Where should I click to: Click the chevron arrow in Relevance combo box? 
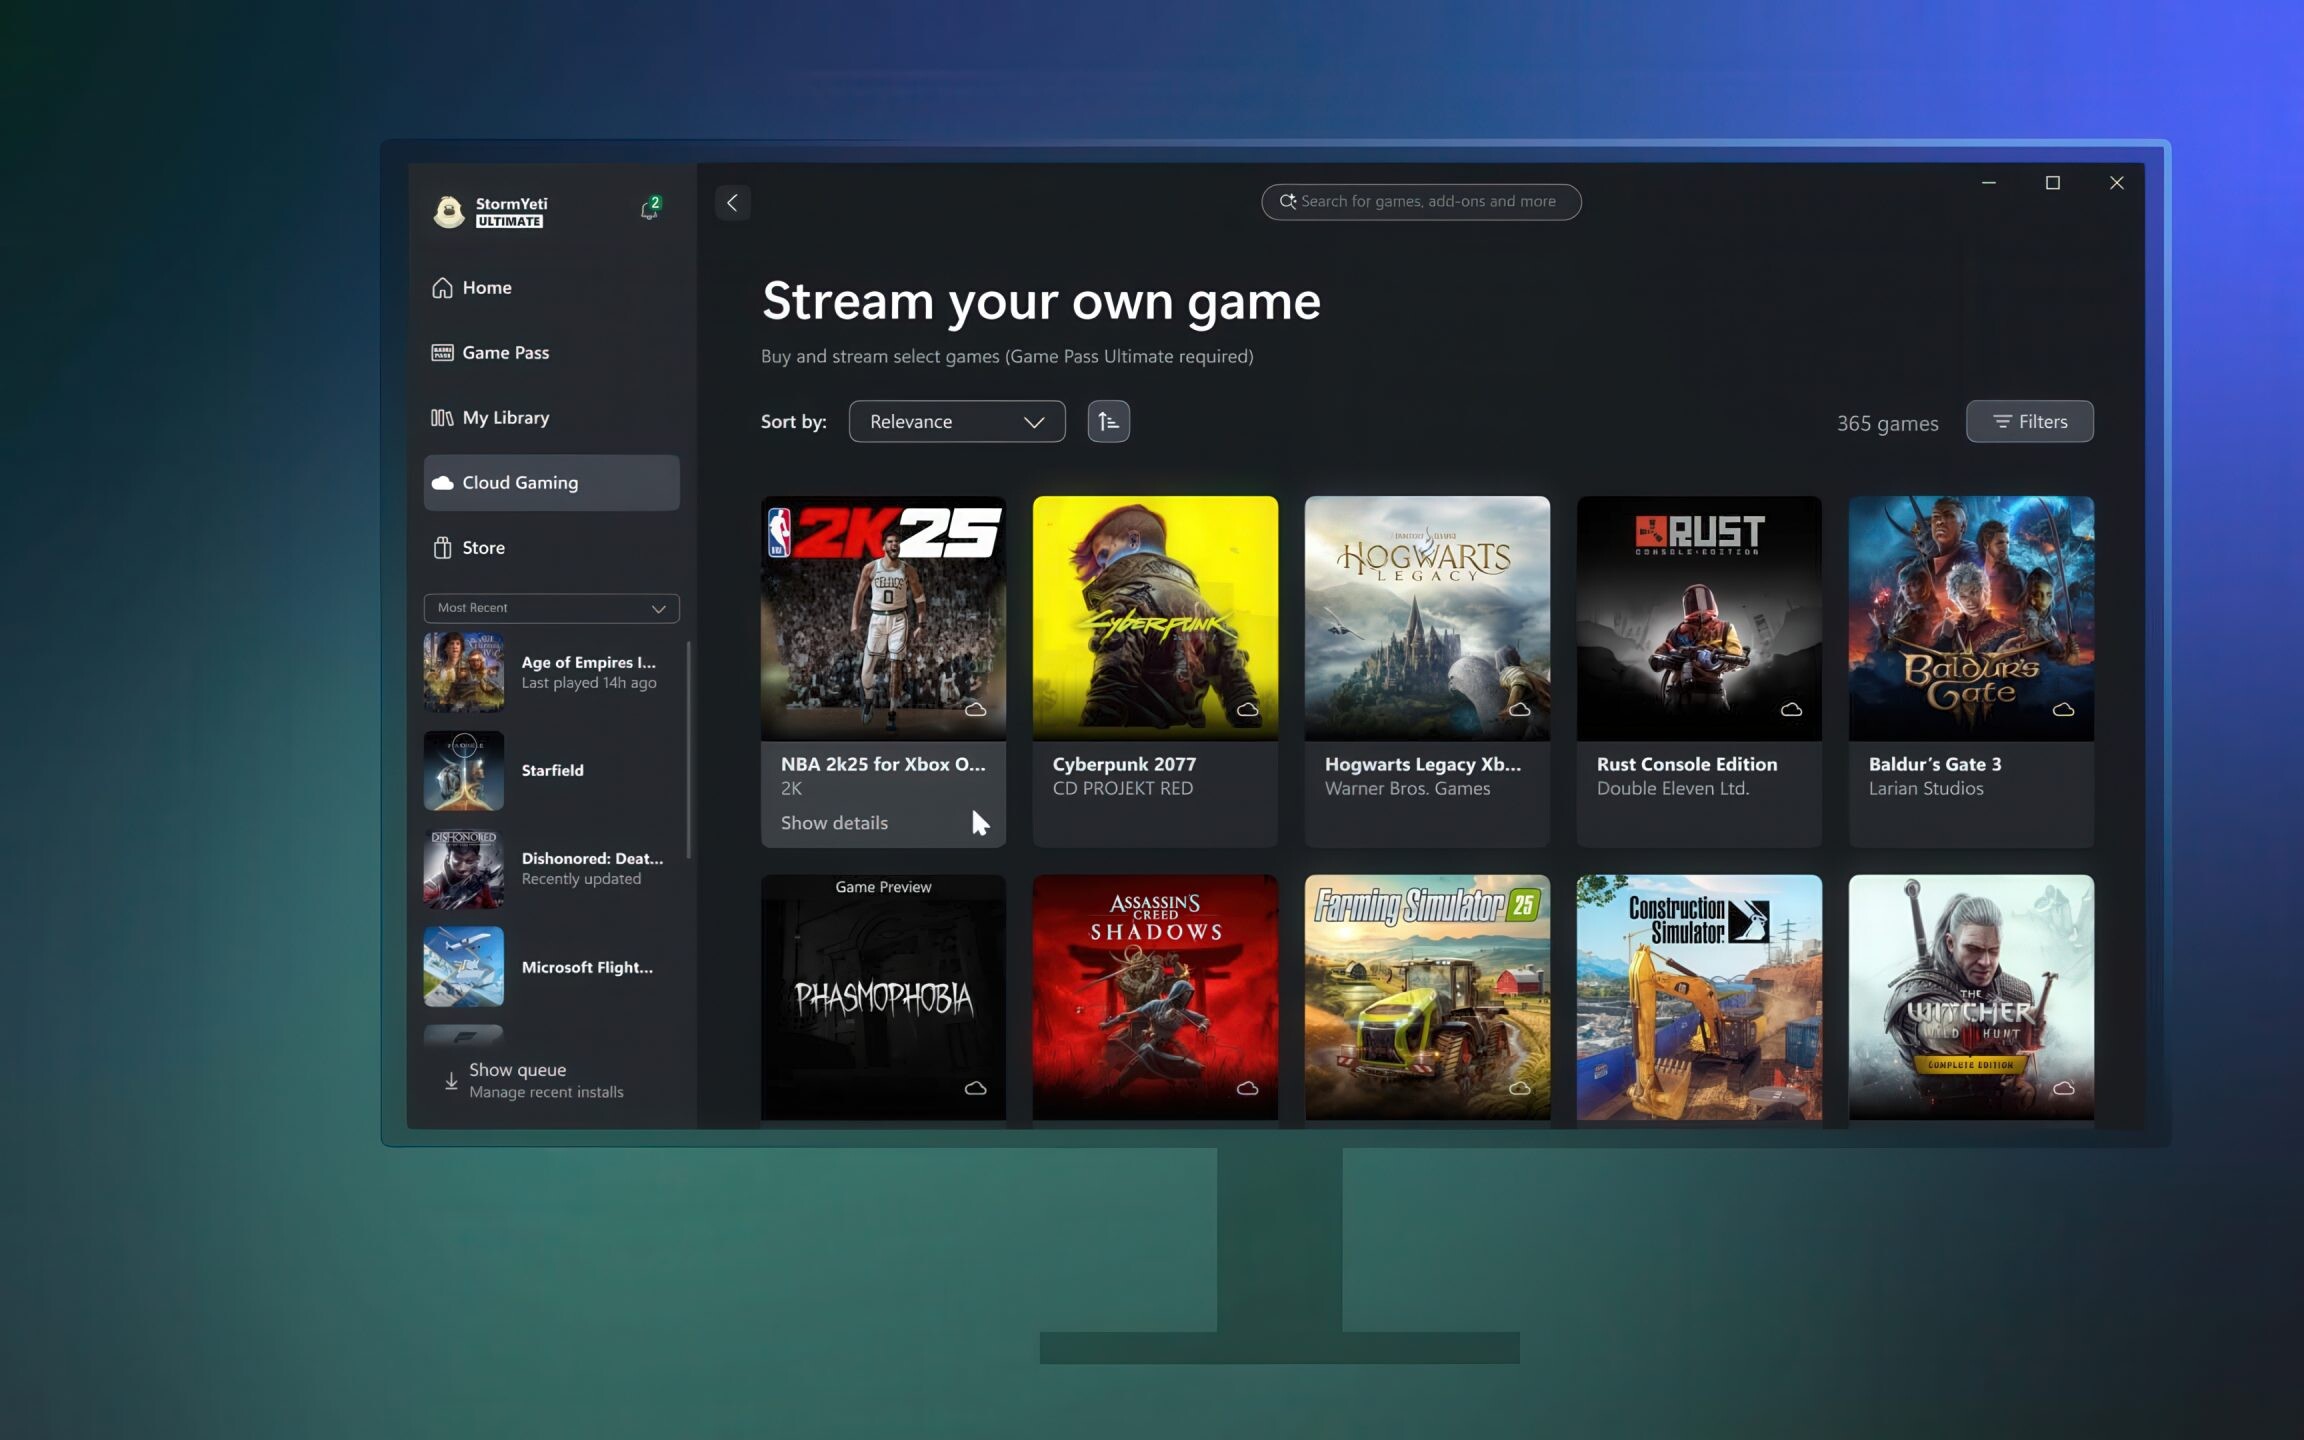1034,423
